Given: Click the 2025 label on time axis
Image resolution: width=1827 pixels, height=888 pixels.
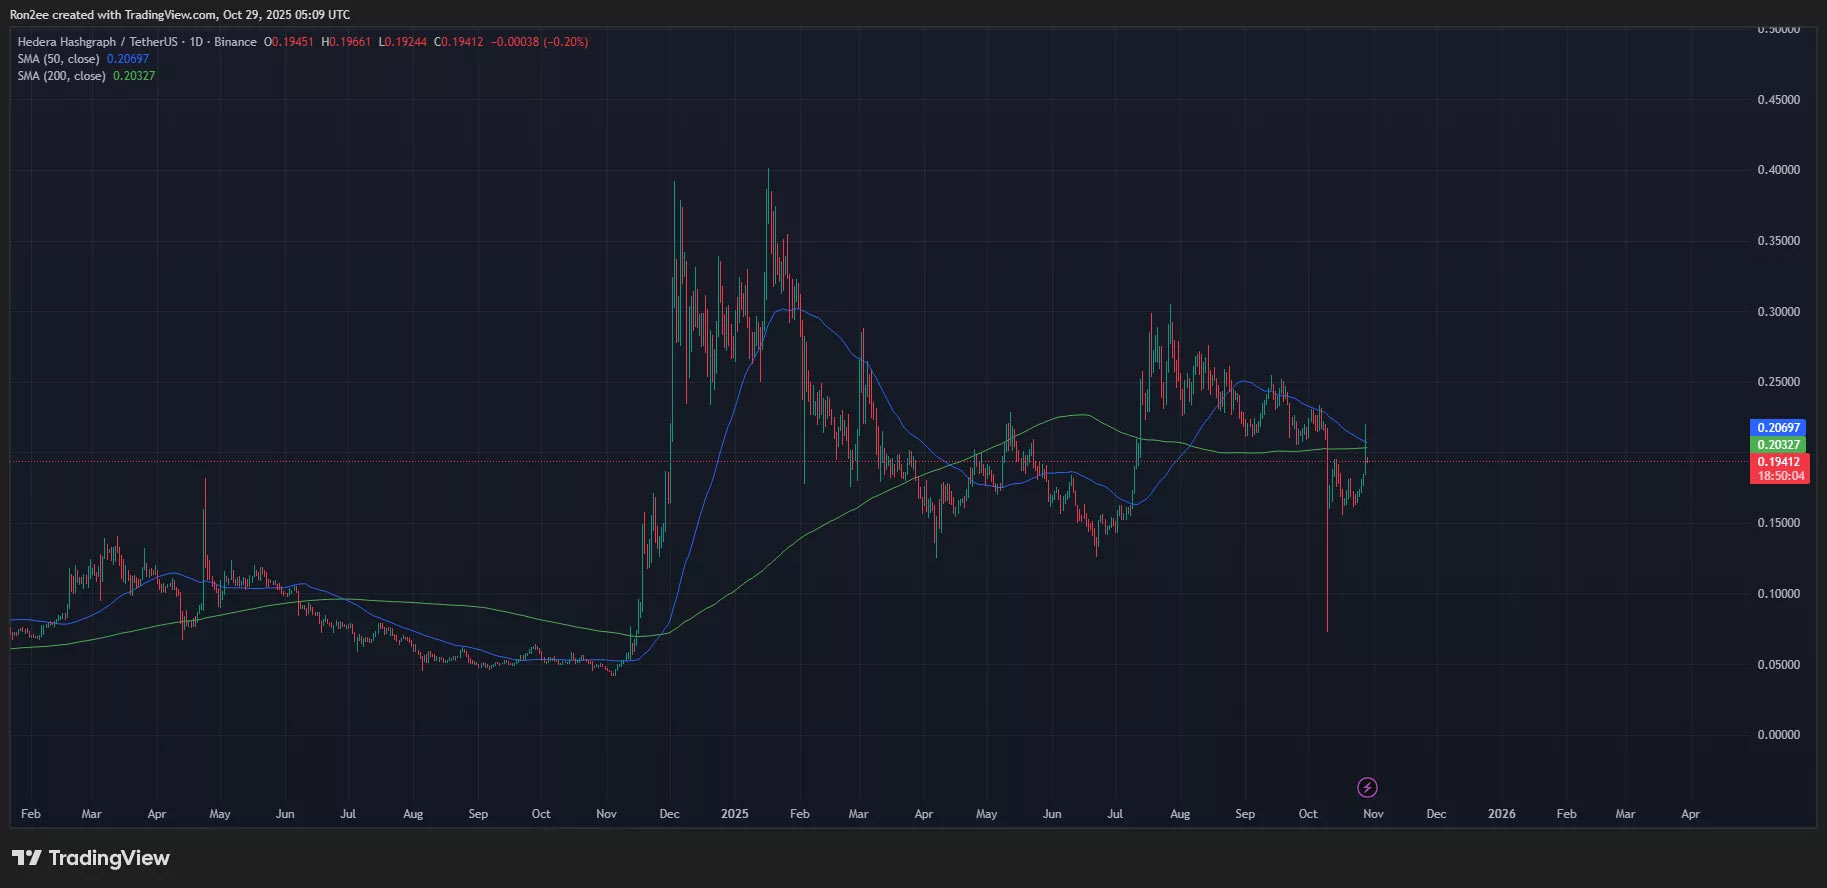Looking at the screenshot, I should (x=734, y=814).
